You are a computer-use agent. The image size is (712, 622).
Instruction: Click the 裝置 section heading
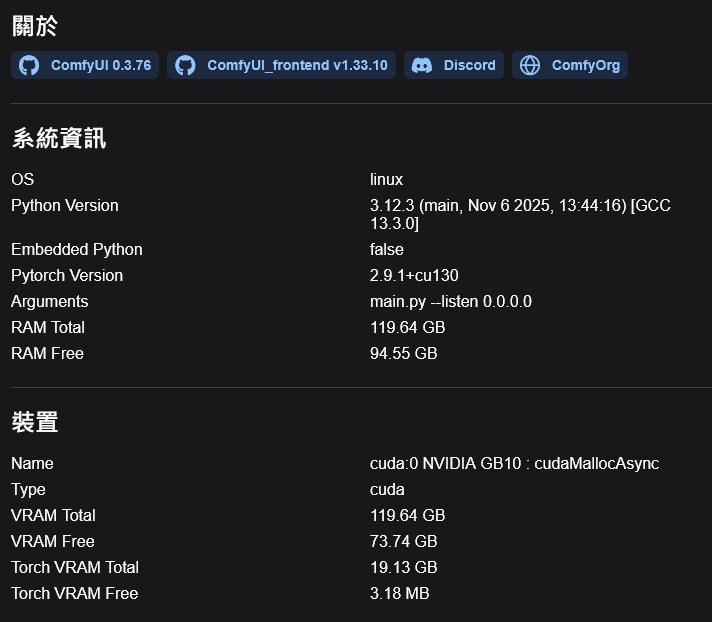tap(34, 423)
